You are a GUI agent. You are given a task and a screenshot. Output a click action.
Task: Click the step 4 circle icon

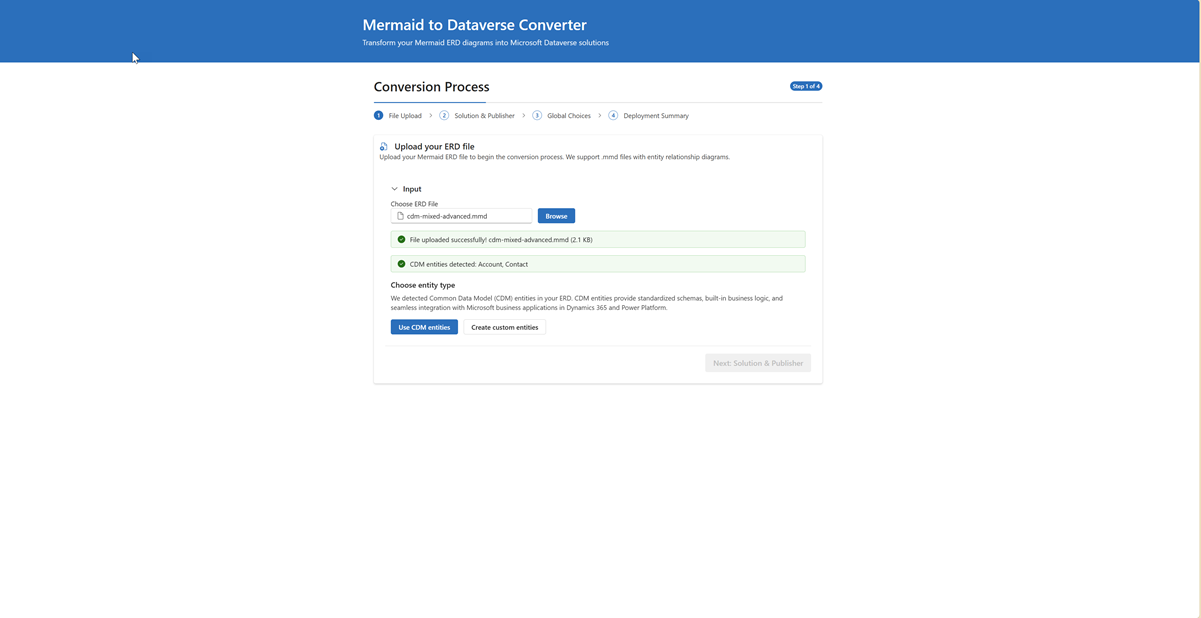tap(613, 115)
